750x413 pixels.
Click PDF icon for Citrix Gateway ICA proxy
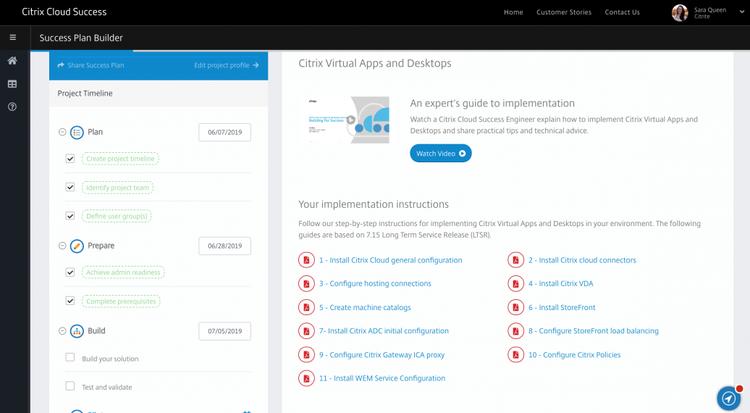pyautogui.click(x=307, y=355)
